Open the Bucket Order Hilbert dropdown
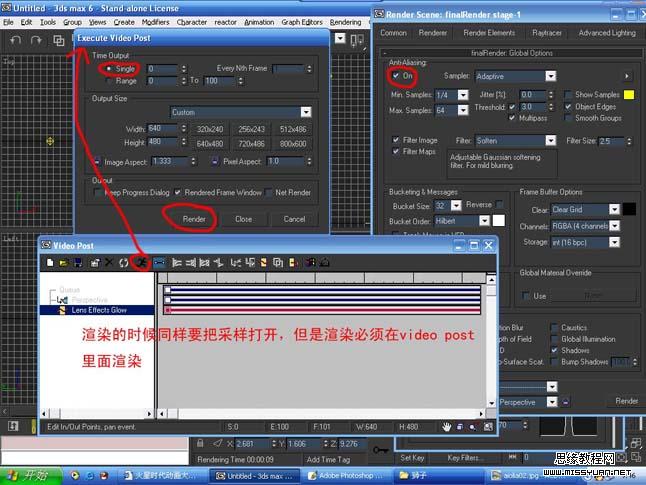The height and width of the screenshot is (485, 646). coord(484,221)
